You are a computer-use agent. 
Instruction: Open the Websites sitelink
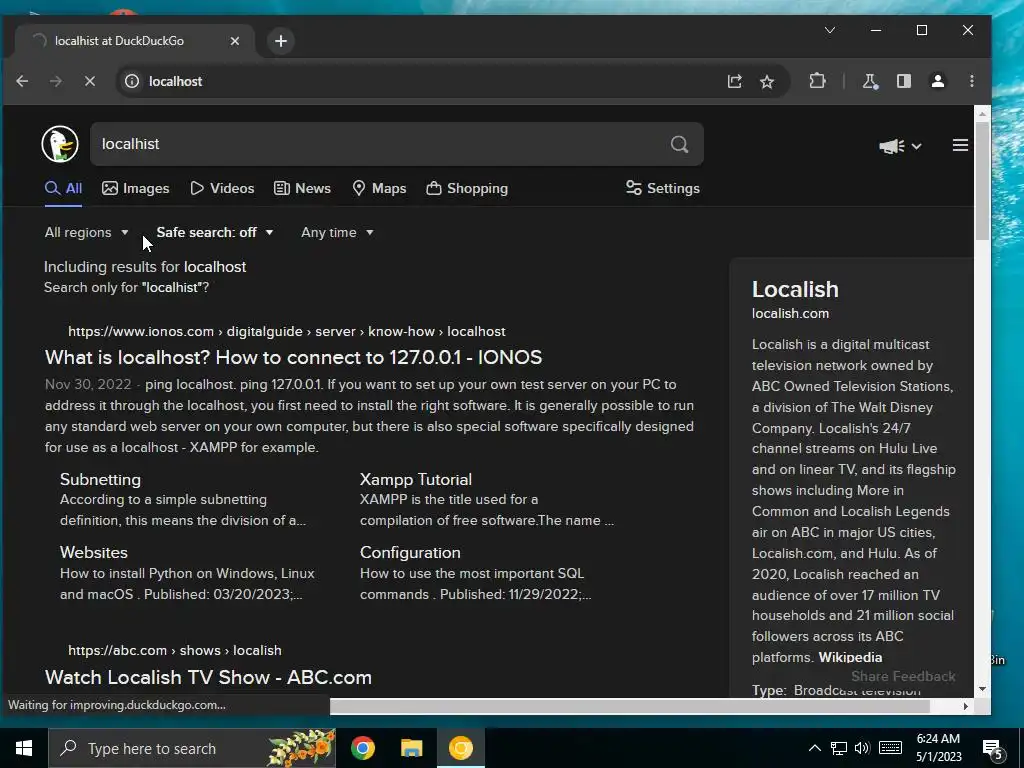click(x=94, y=552)
